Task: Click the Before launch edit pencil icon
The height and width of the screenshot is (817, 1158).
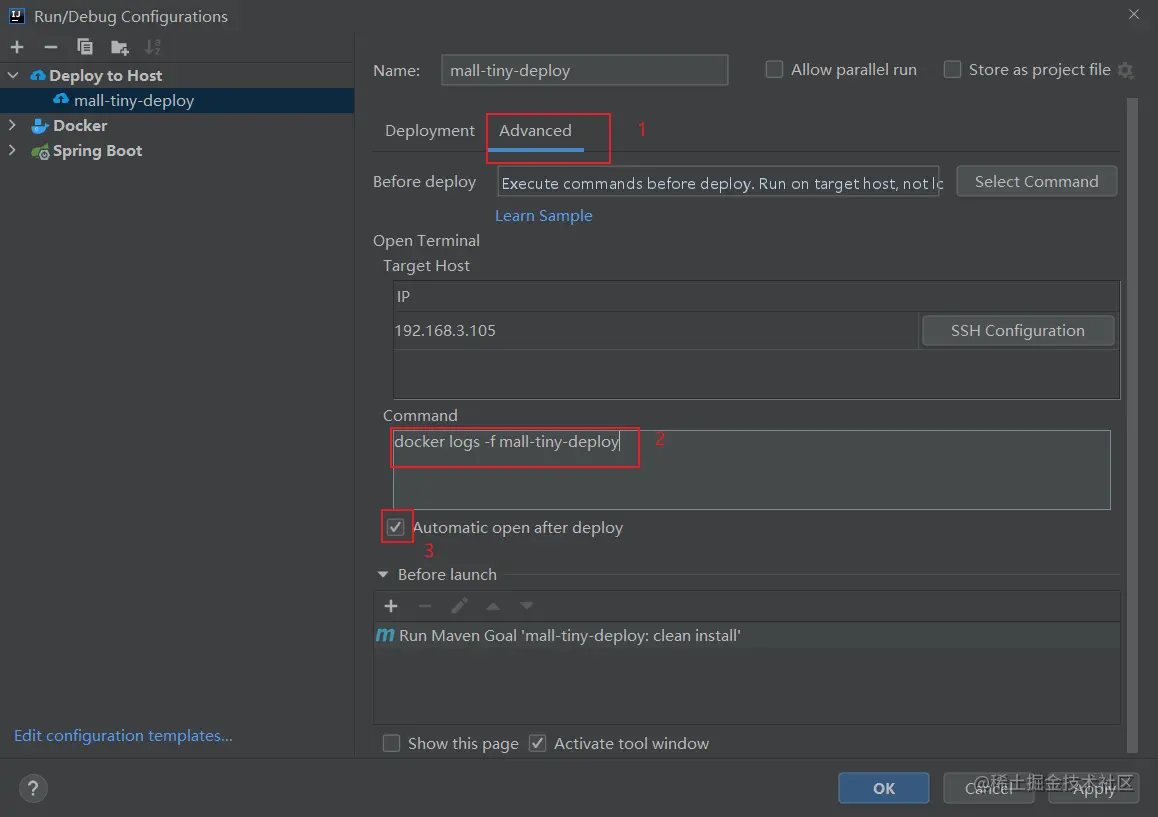Action: click(x=459, y=606)
